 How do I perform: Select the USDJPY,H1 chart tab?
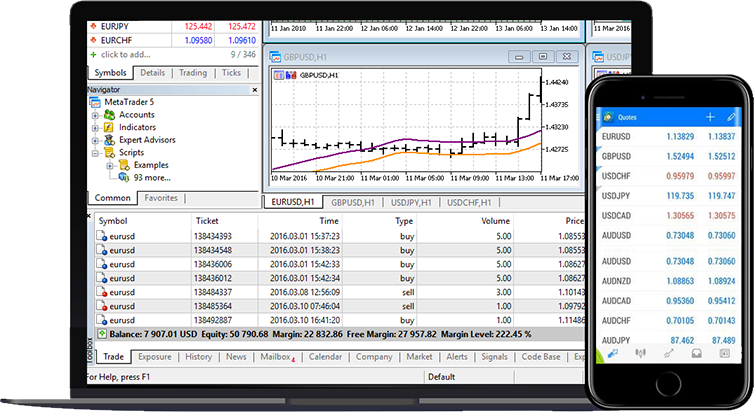click(x=411, y=202)
